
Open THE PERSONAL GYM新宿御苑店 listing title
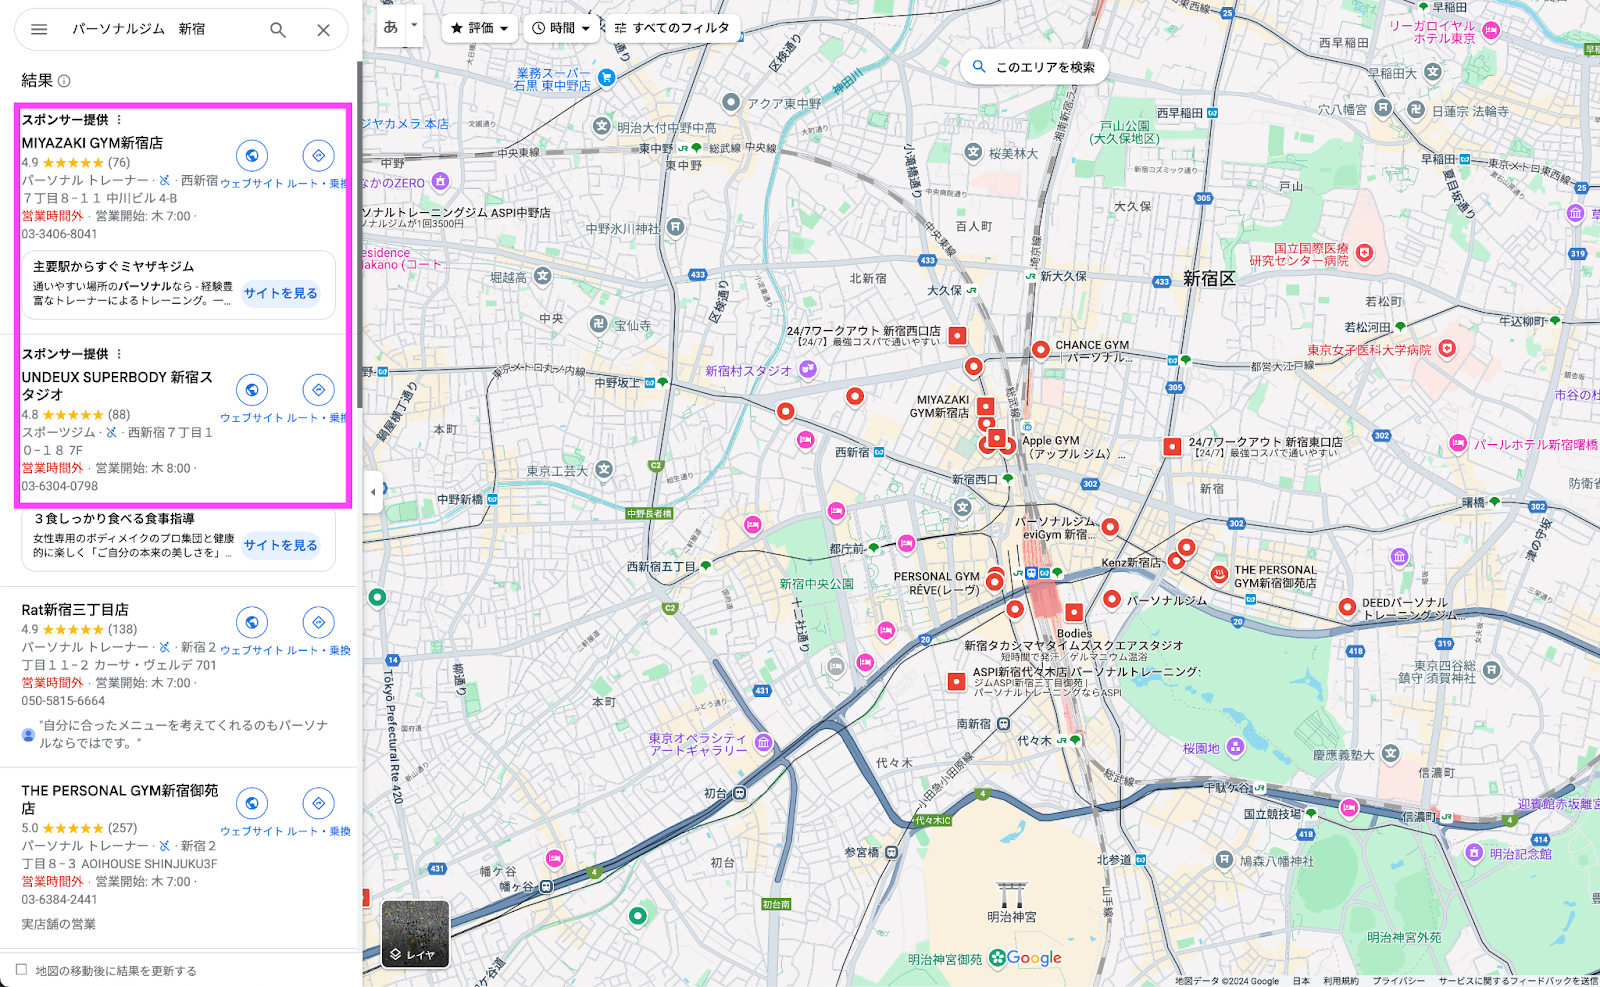pos(120,799)
